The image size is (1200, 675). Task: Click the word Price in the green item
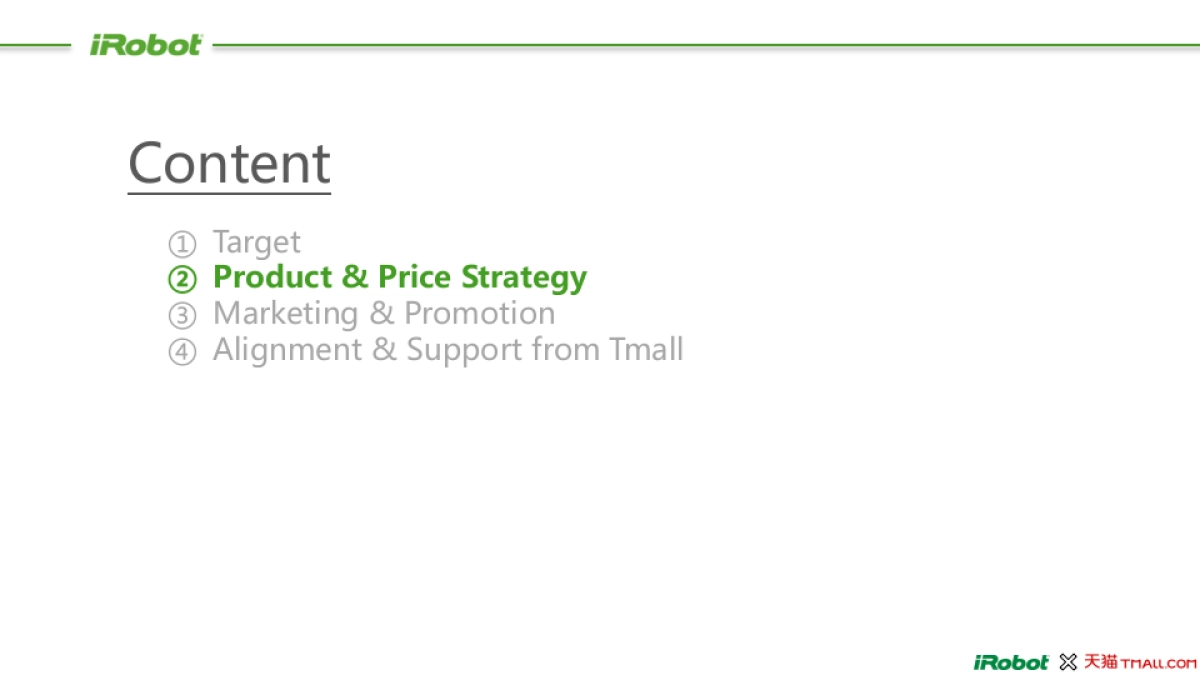pos(415,277)
